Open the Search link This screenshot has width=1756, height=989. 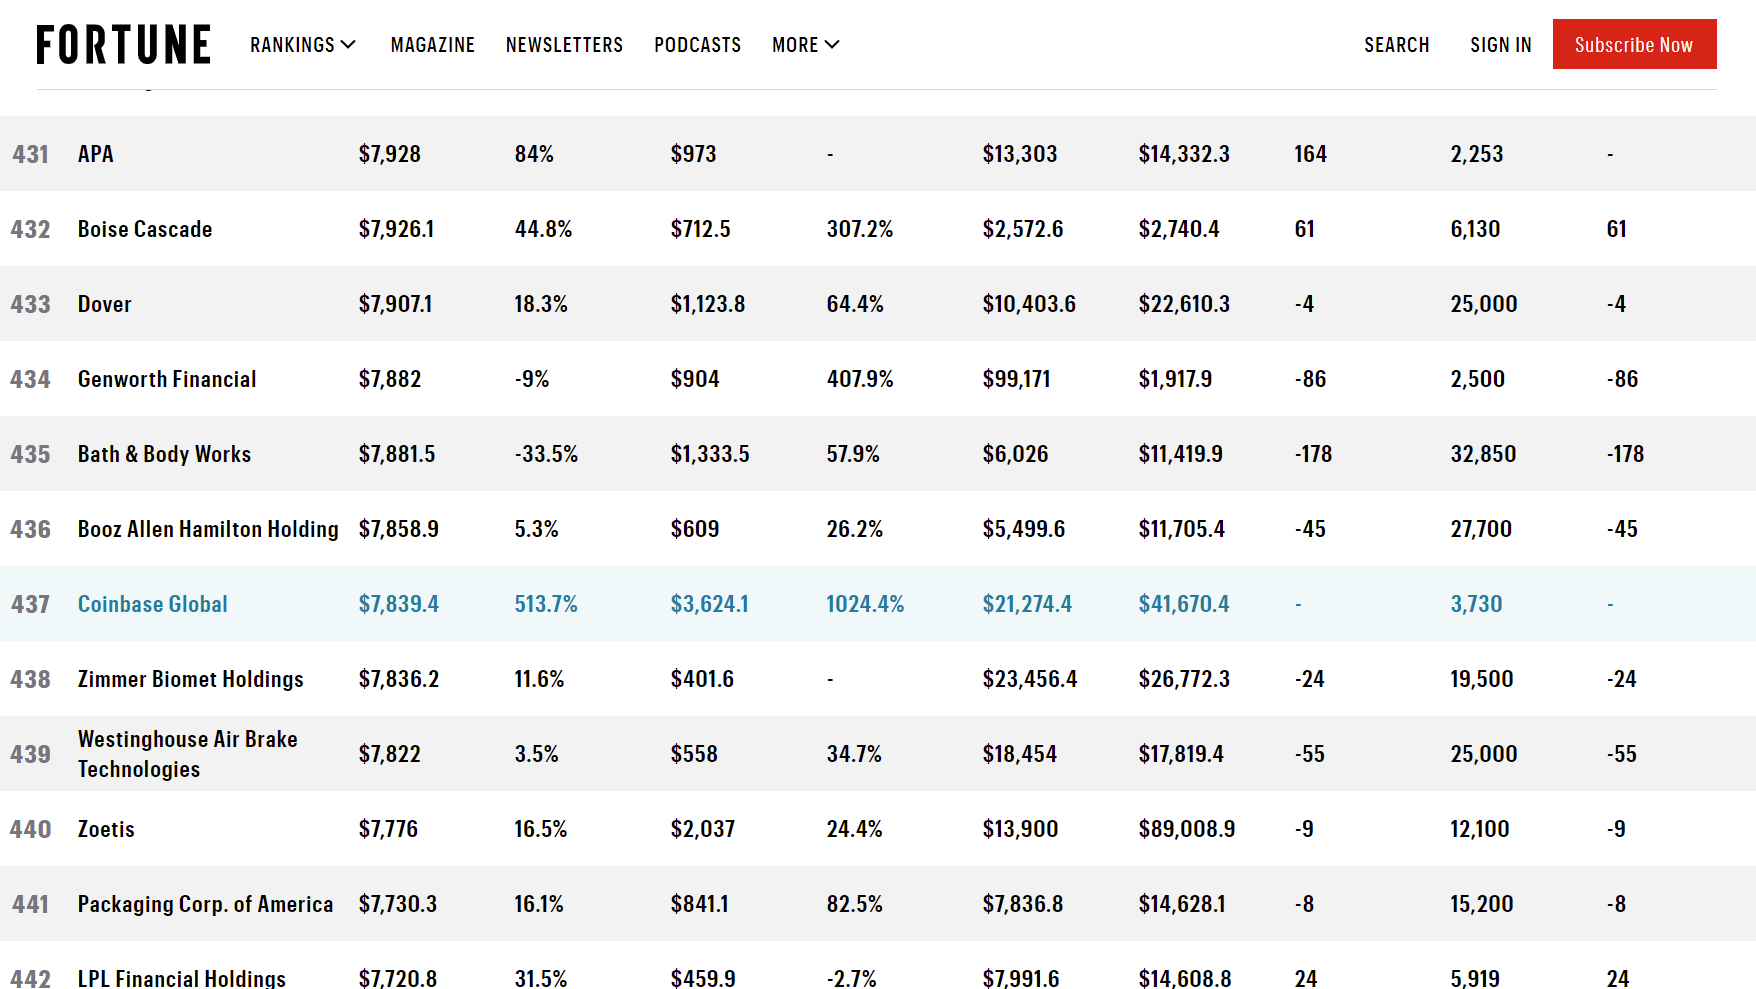tap(1397, 45)
